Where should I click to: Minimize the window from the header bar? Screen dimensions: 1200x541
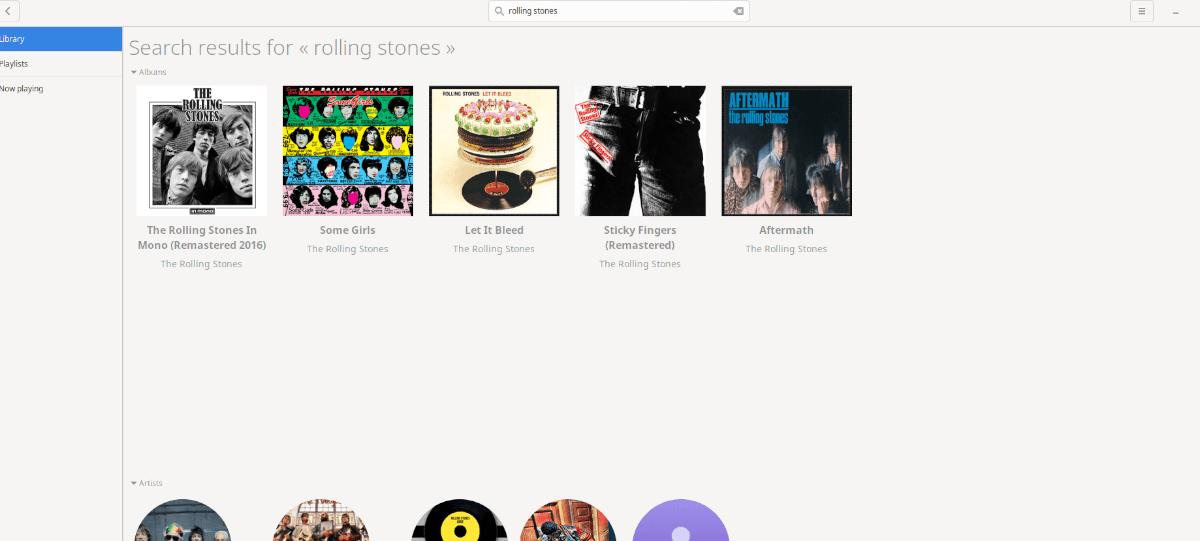click(1175, 11)
